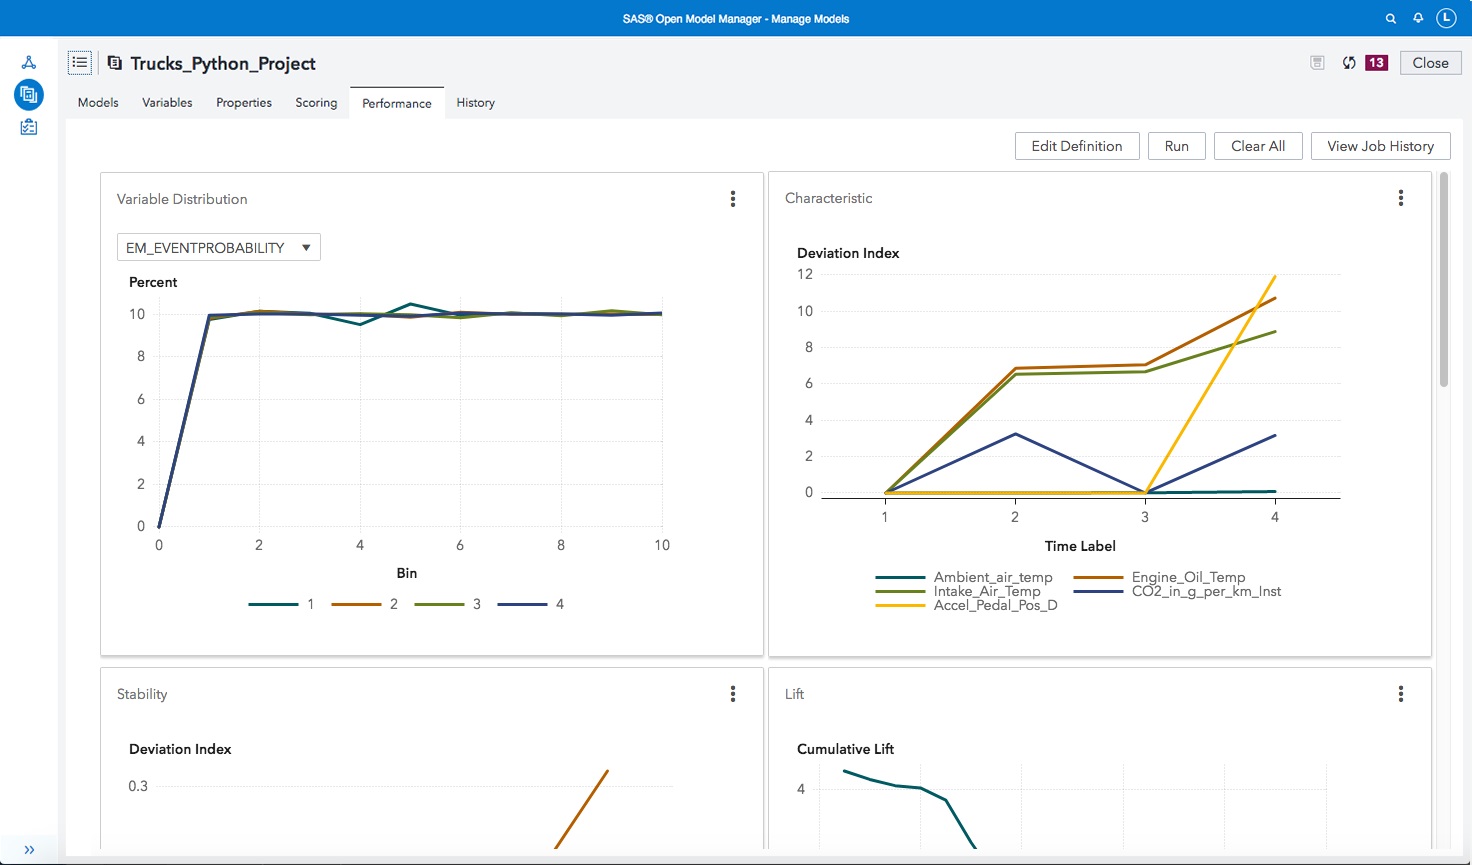Switch to the Properties tab
Screen dimensions: 1472x865
click(244, 103)
